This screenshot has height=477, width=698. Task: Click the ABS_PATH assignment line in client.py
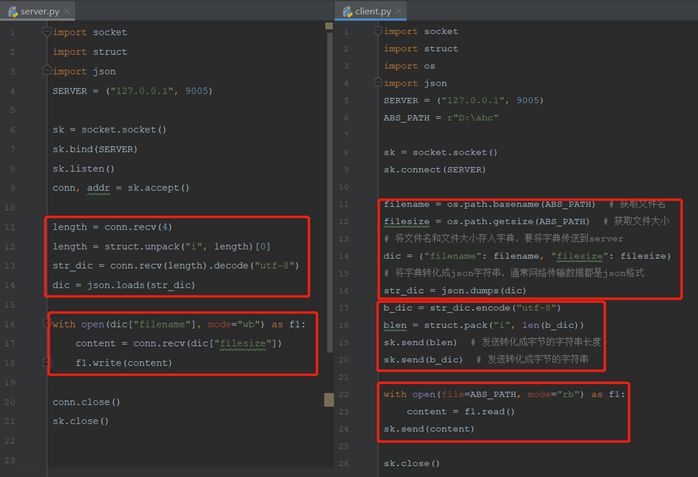tap(441, 118)
